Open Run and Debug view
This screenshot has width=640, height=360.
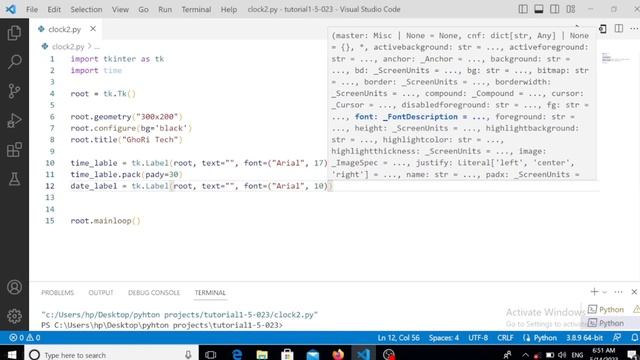click(x=14, y=120)
